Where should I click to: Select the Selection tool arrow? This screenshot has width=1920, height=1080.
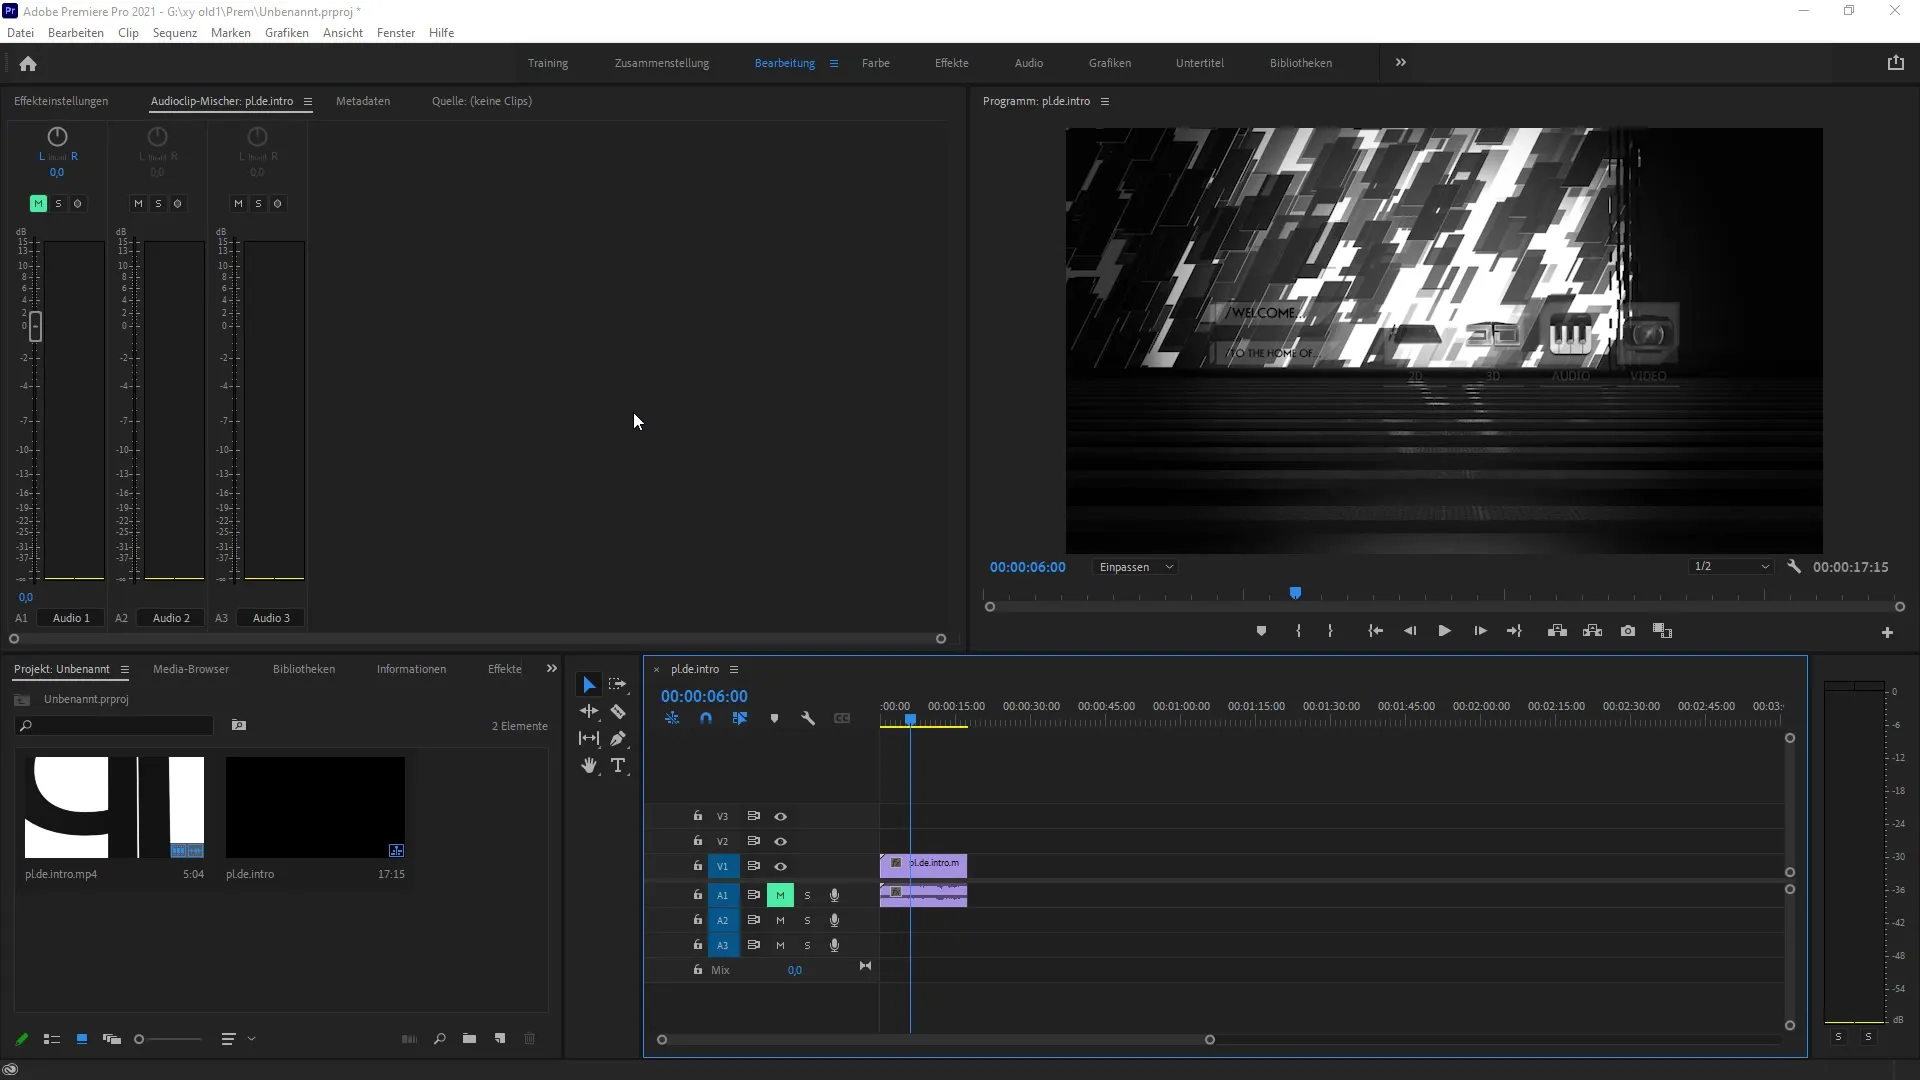(589, 685)
